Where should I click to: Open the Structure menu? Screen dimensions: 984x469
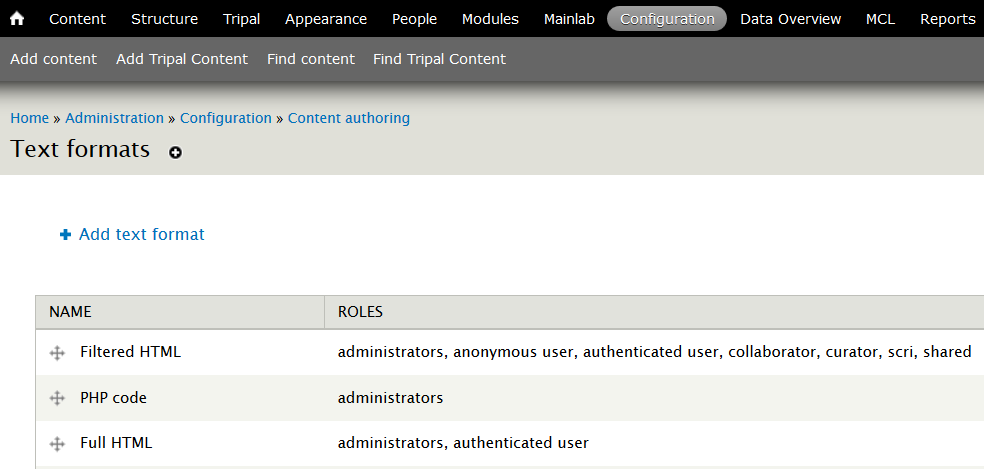[164, 19]
